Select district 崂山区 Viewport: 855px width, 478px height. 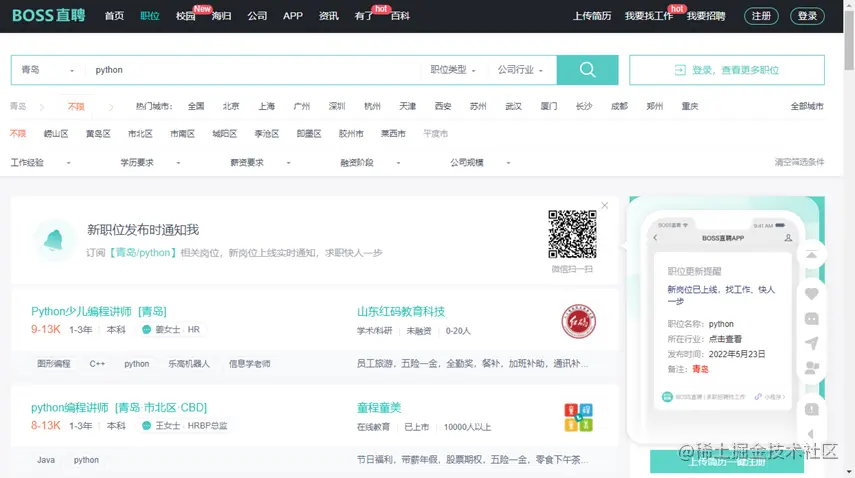(x=56, y=134)
